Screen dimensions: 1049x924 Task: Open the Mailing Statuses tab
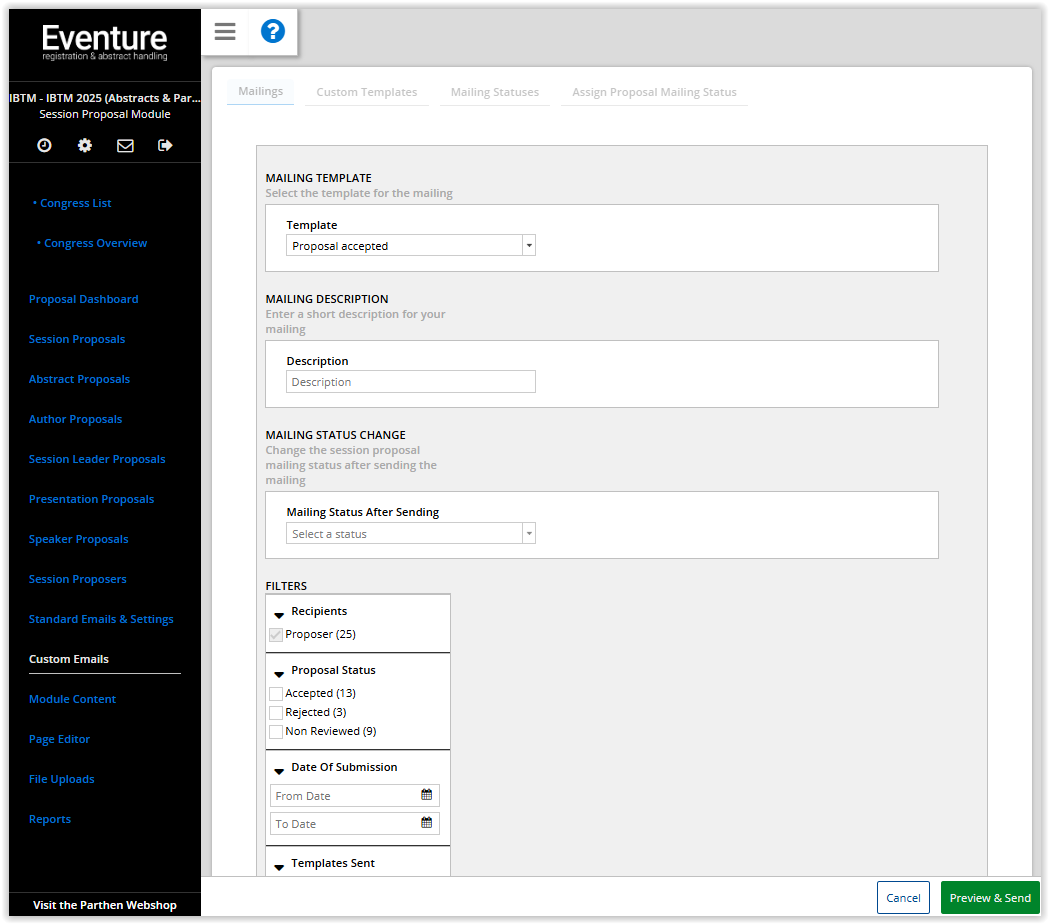(x=494, y=92)
